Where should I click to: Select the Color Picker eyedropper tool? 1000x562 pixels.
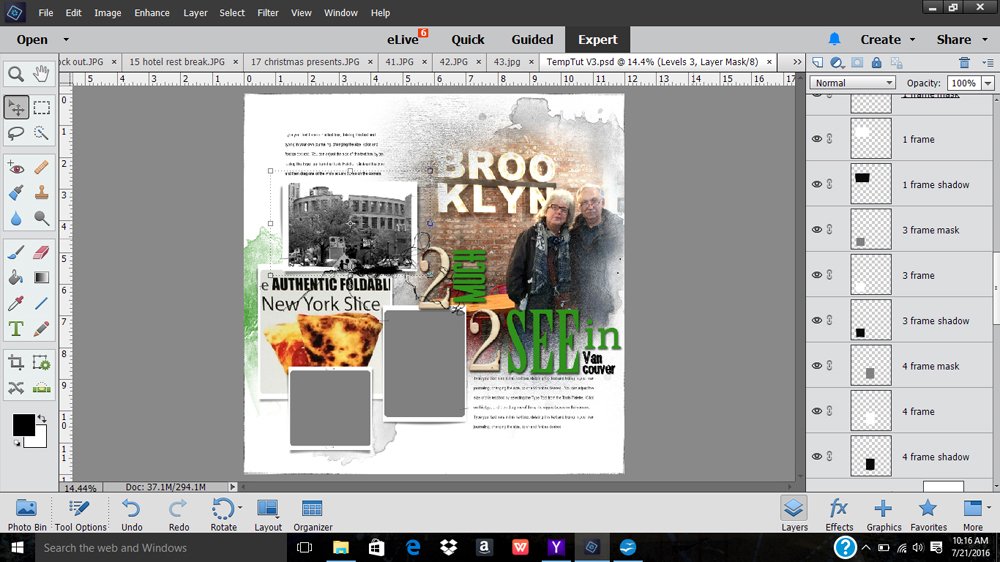tap(16, 303)
